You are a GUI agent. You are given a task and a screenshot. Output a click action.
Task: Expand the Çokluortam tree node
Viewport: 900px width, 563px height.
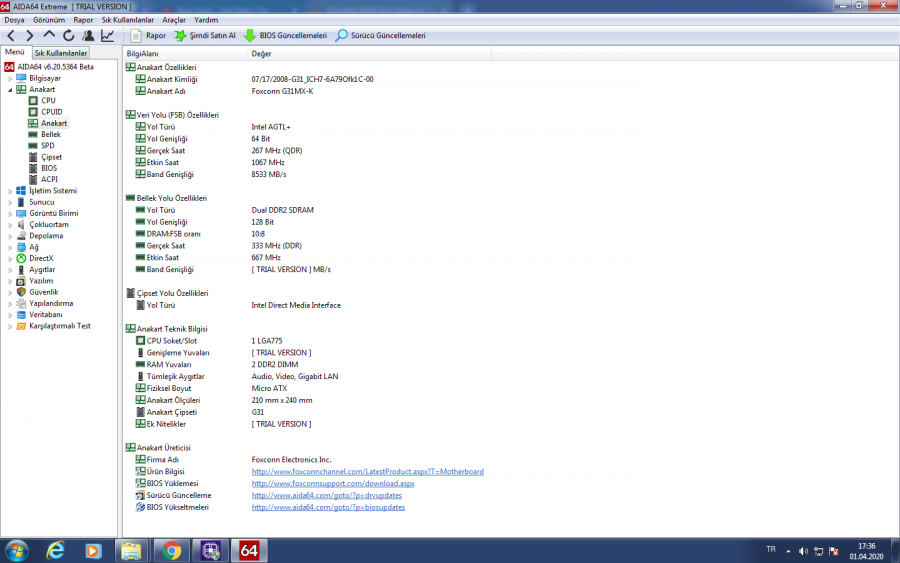point(10,225)
